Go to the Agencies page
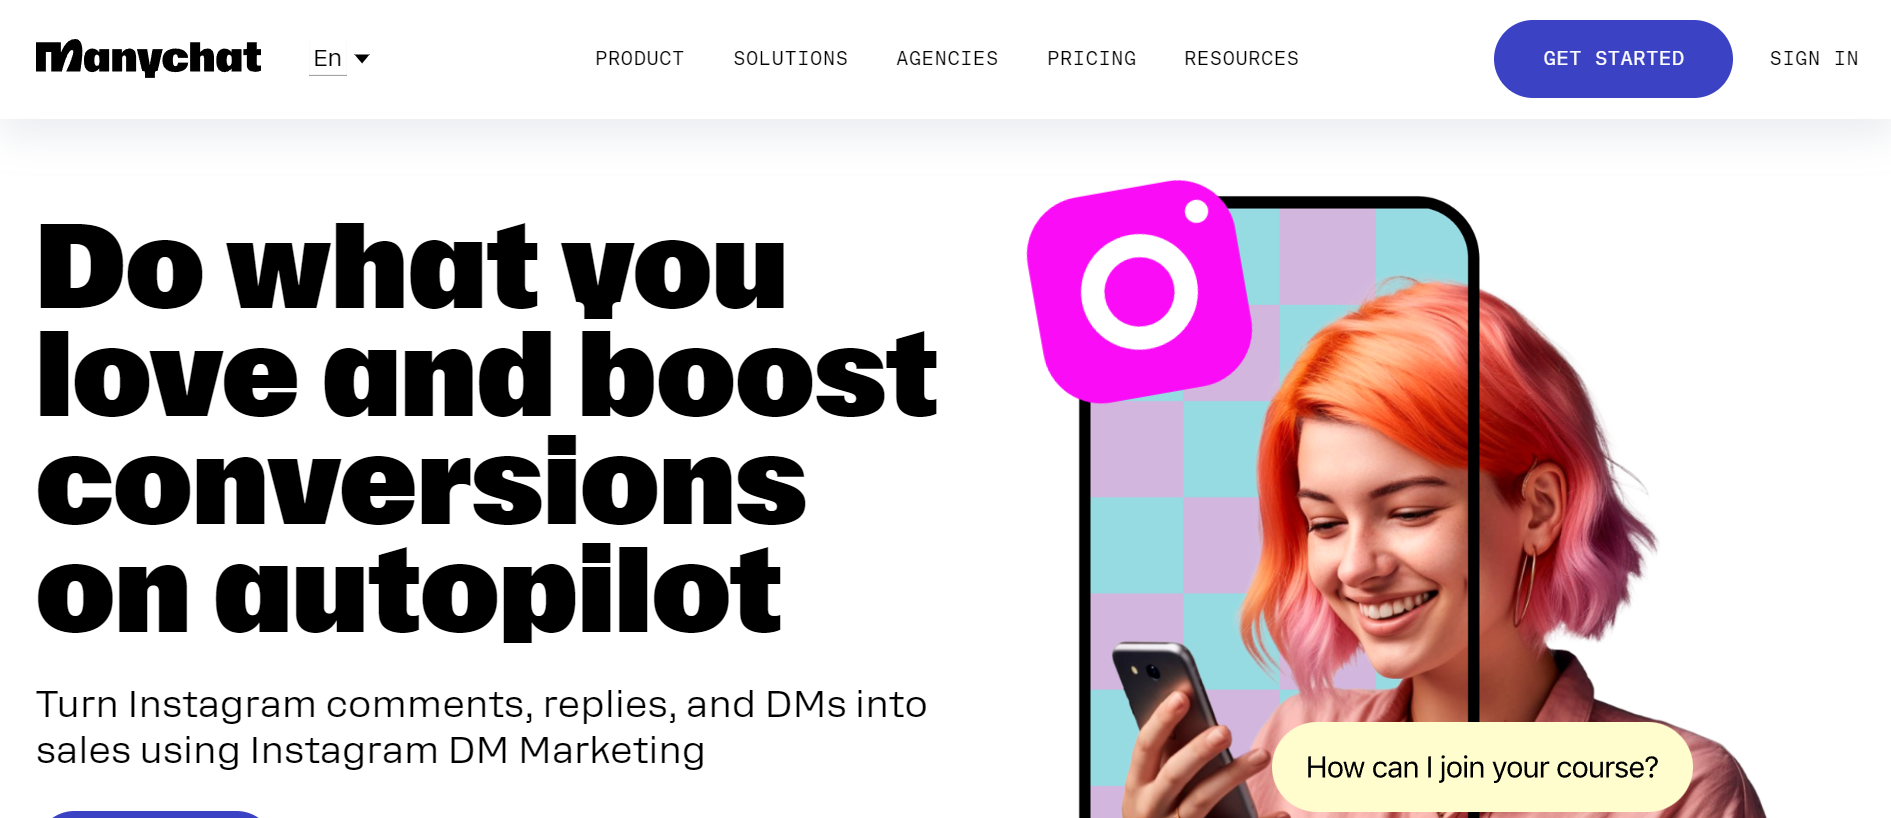This screenshot has width=1891, height=818. click(947, 59)
